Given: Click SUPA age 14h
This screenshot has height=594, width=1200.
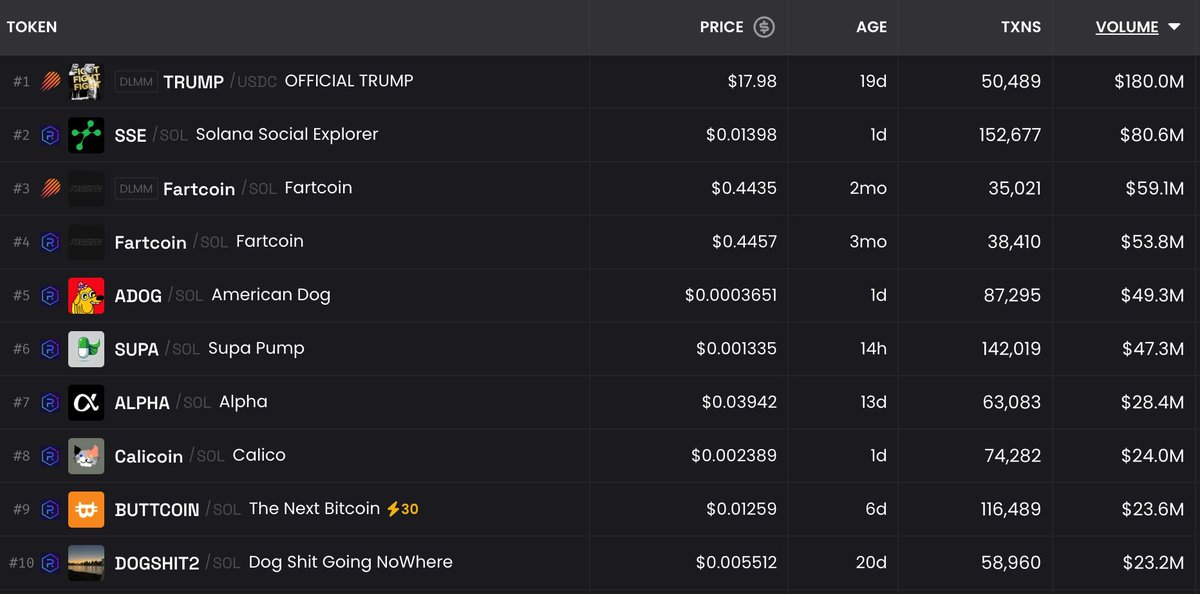Looking at the screenshot, I should (x=873, y=349).
